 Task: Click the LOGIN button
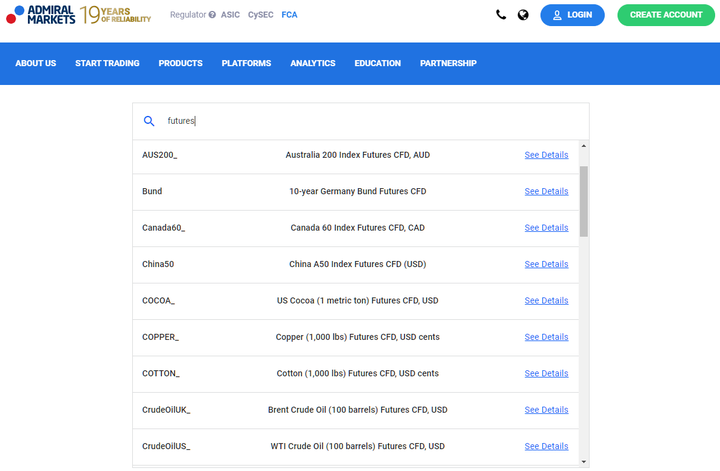[572, 15]
